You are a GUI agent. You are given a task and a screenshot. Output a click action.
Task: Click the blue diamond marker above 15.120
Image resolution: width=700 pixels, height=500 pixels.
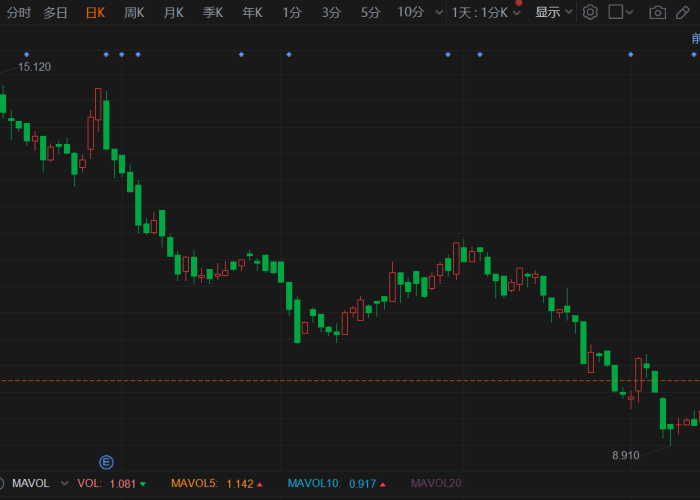[x=26, y=54]
